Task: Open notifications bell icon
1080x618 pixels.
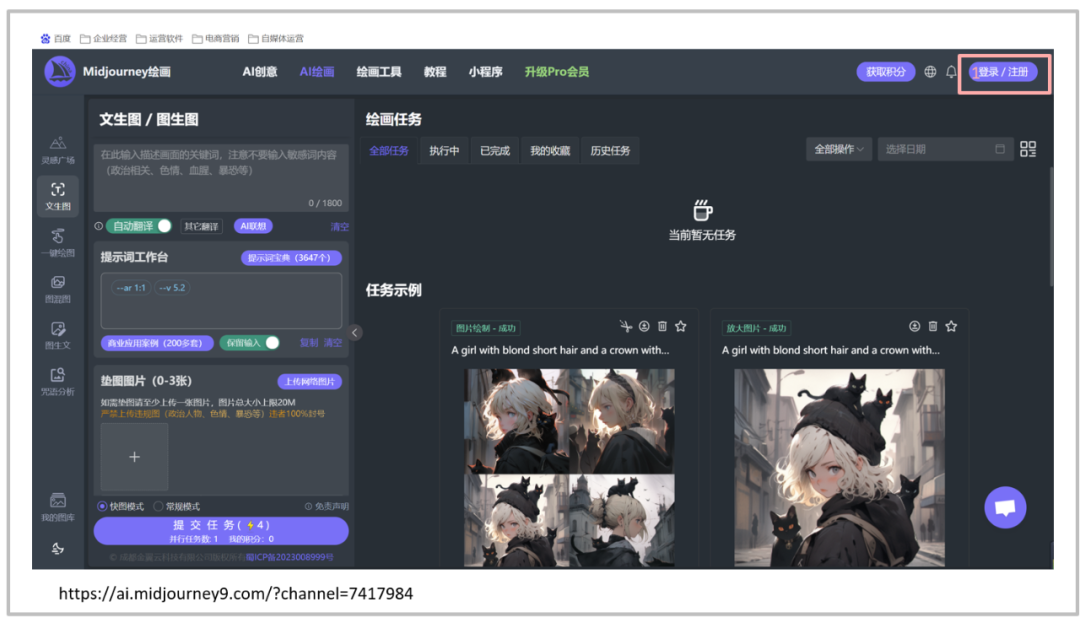Action: pyautogui.click(x=951, y=72)
